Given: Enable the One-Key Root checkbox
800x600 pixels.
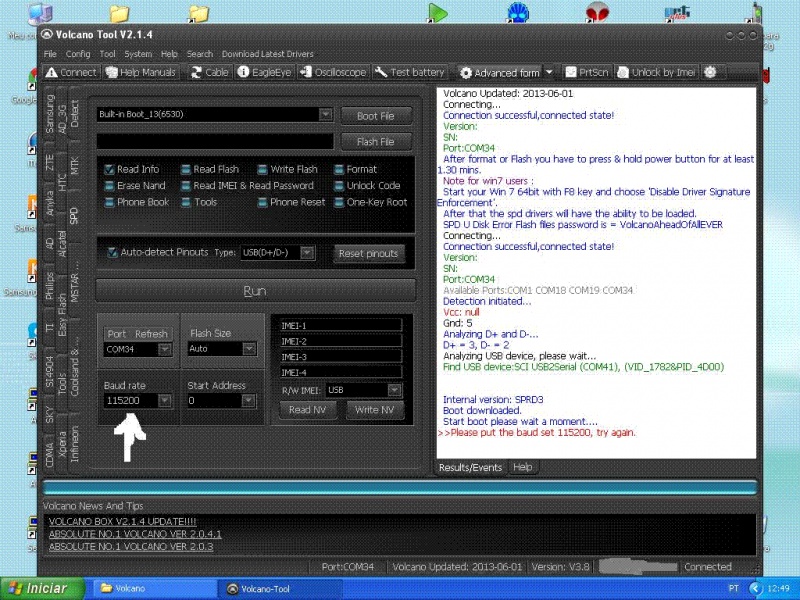Looking at the screenshot, I should (339, 203).
